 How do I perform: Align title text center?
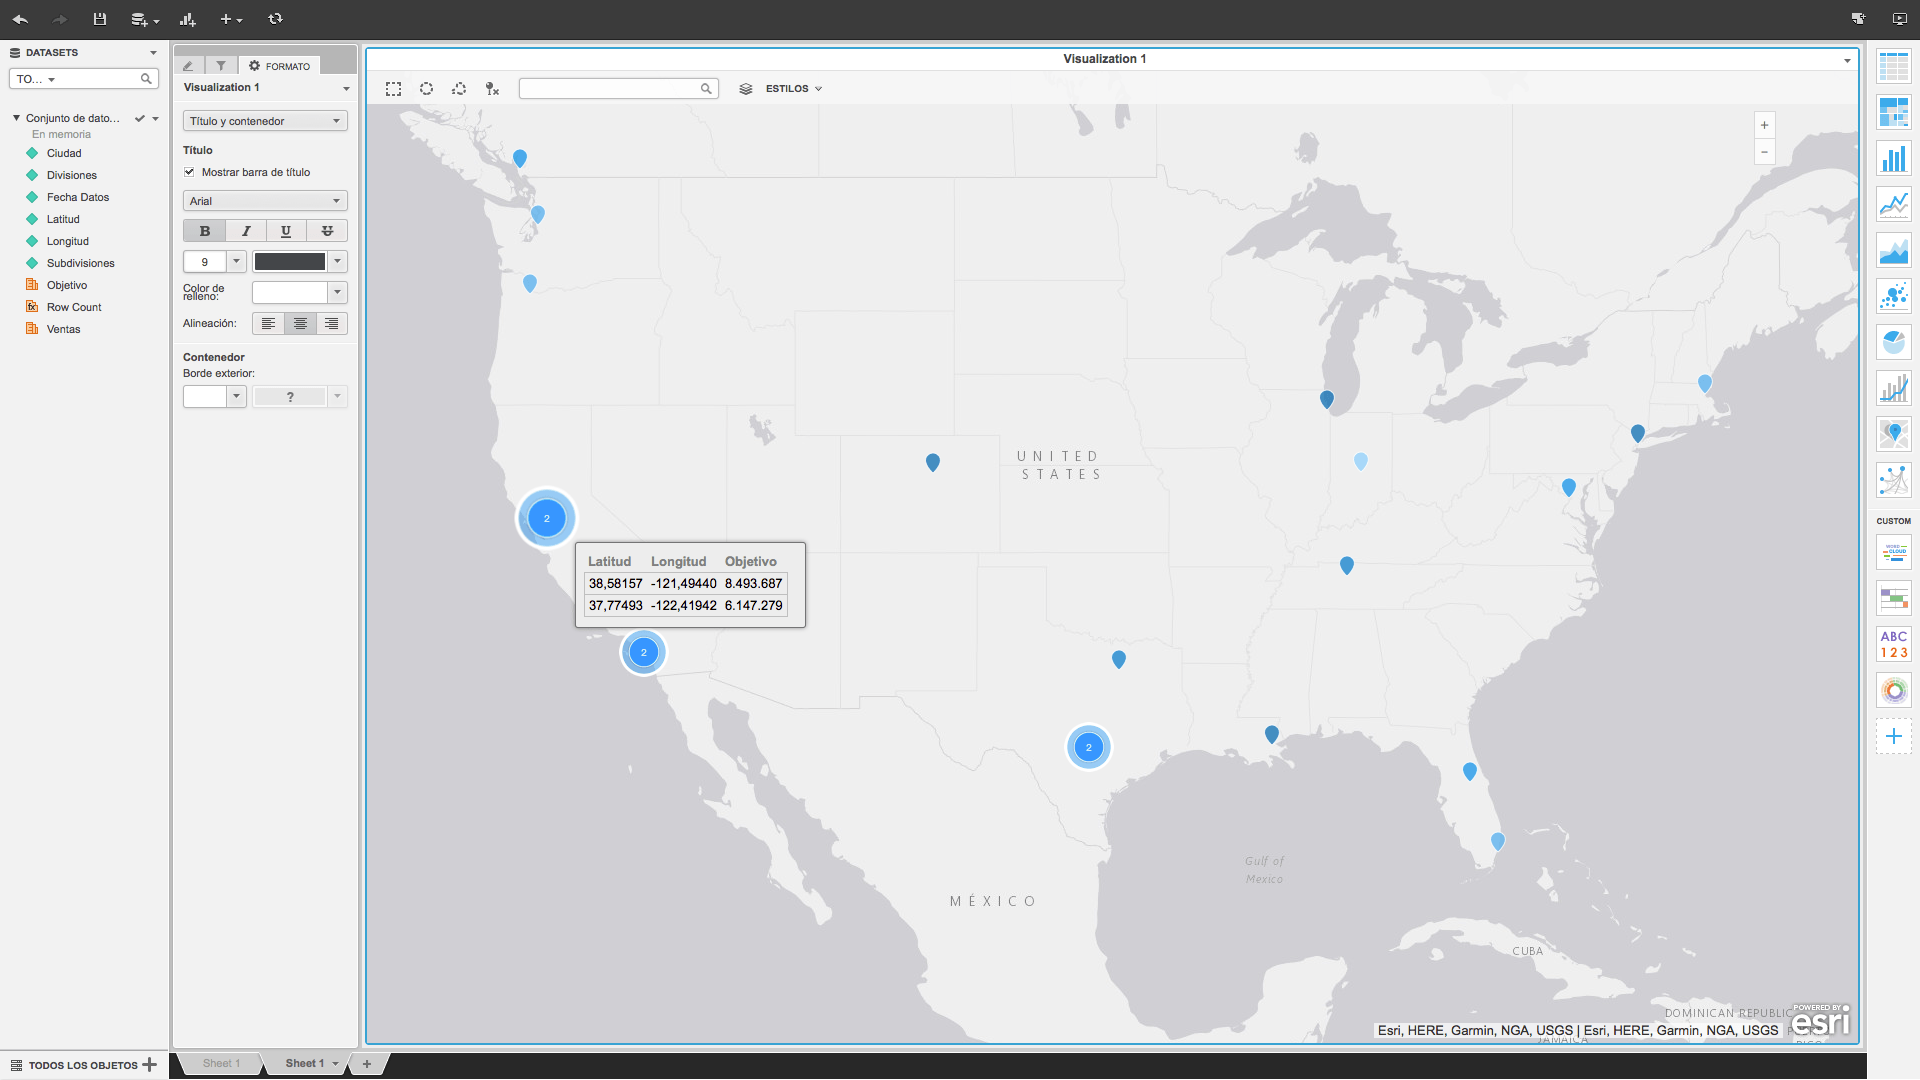click(x=300, y=324)
